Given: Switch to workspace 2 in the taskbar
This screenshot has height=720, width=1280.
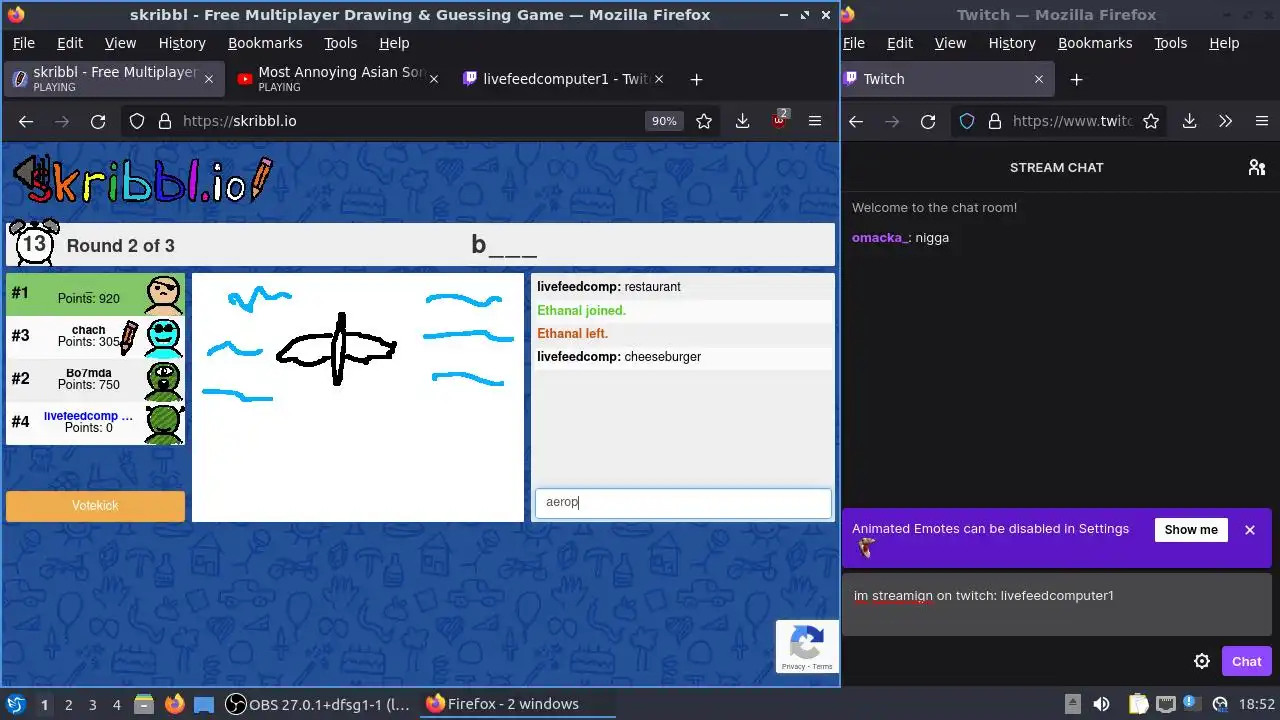Looking at the screenshot, I should 68,704.
